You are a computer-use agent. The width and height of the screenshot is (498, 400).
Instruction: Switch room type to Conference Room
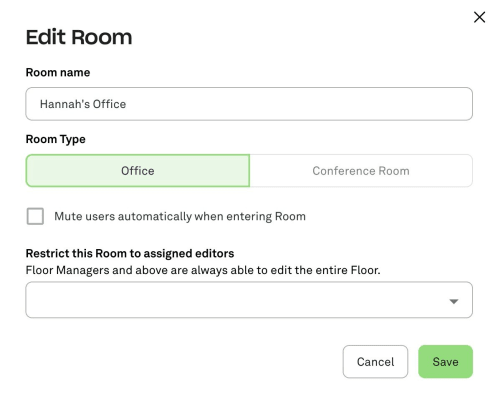(x=361, y=171)
